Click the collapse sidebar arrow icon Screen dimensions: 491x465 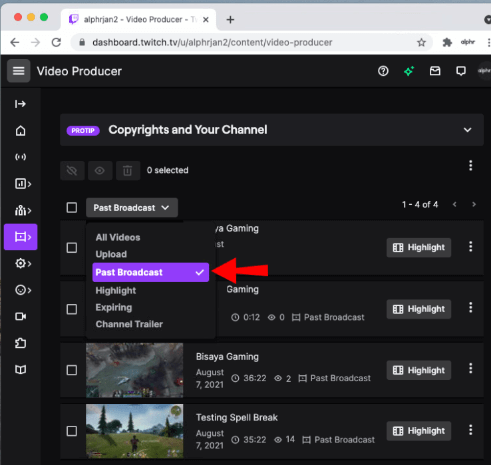20,104
